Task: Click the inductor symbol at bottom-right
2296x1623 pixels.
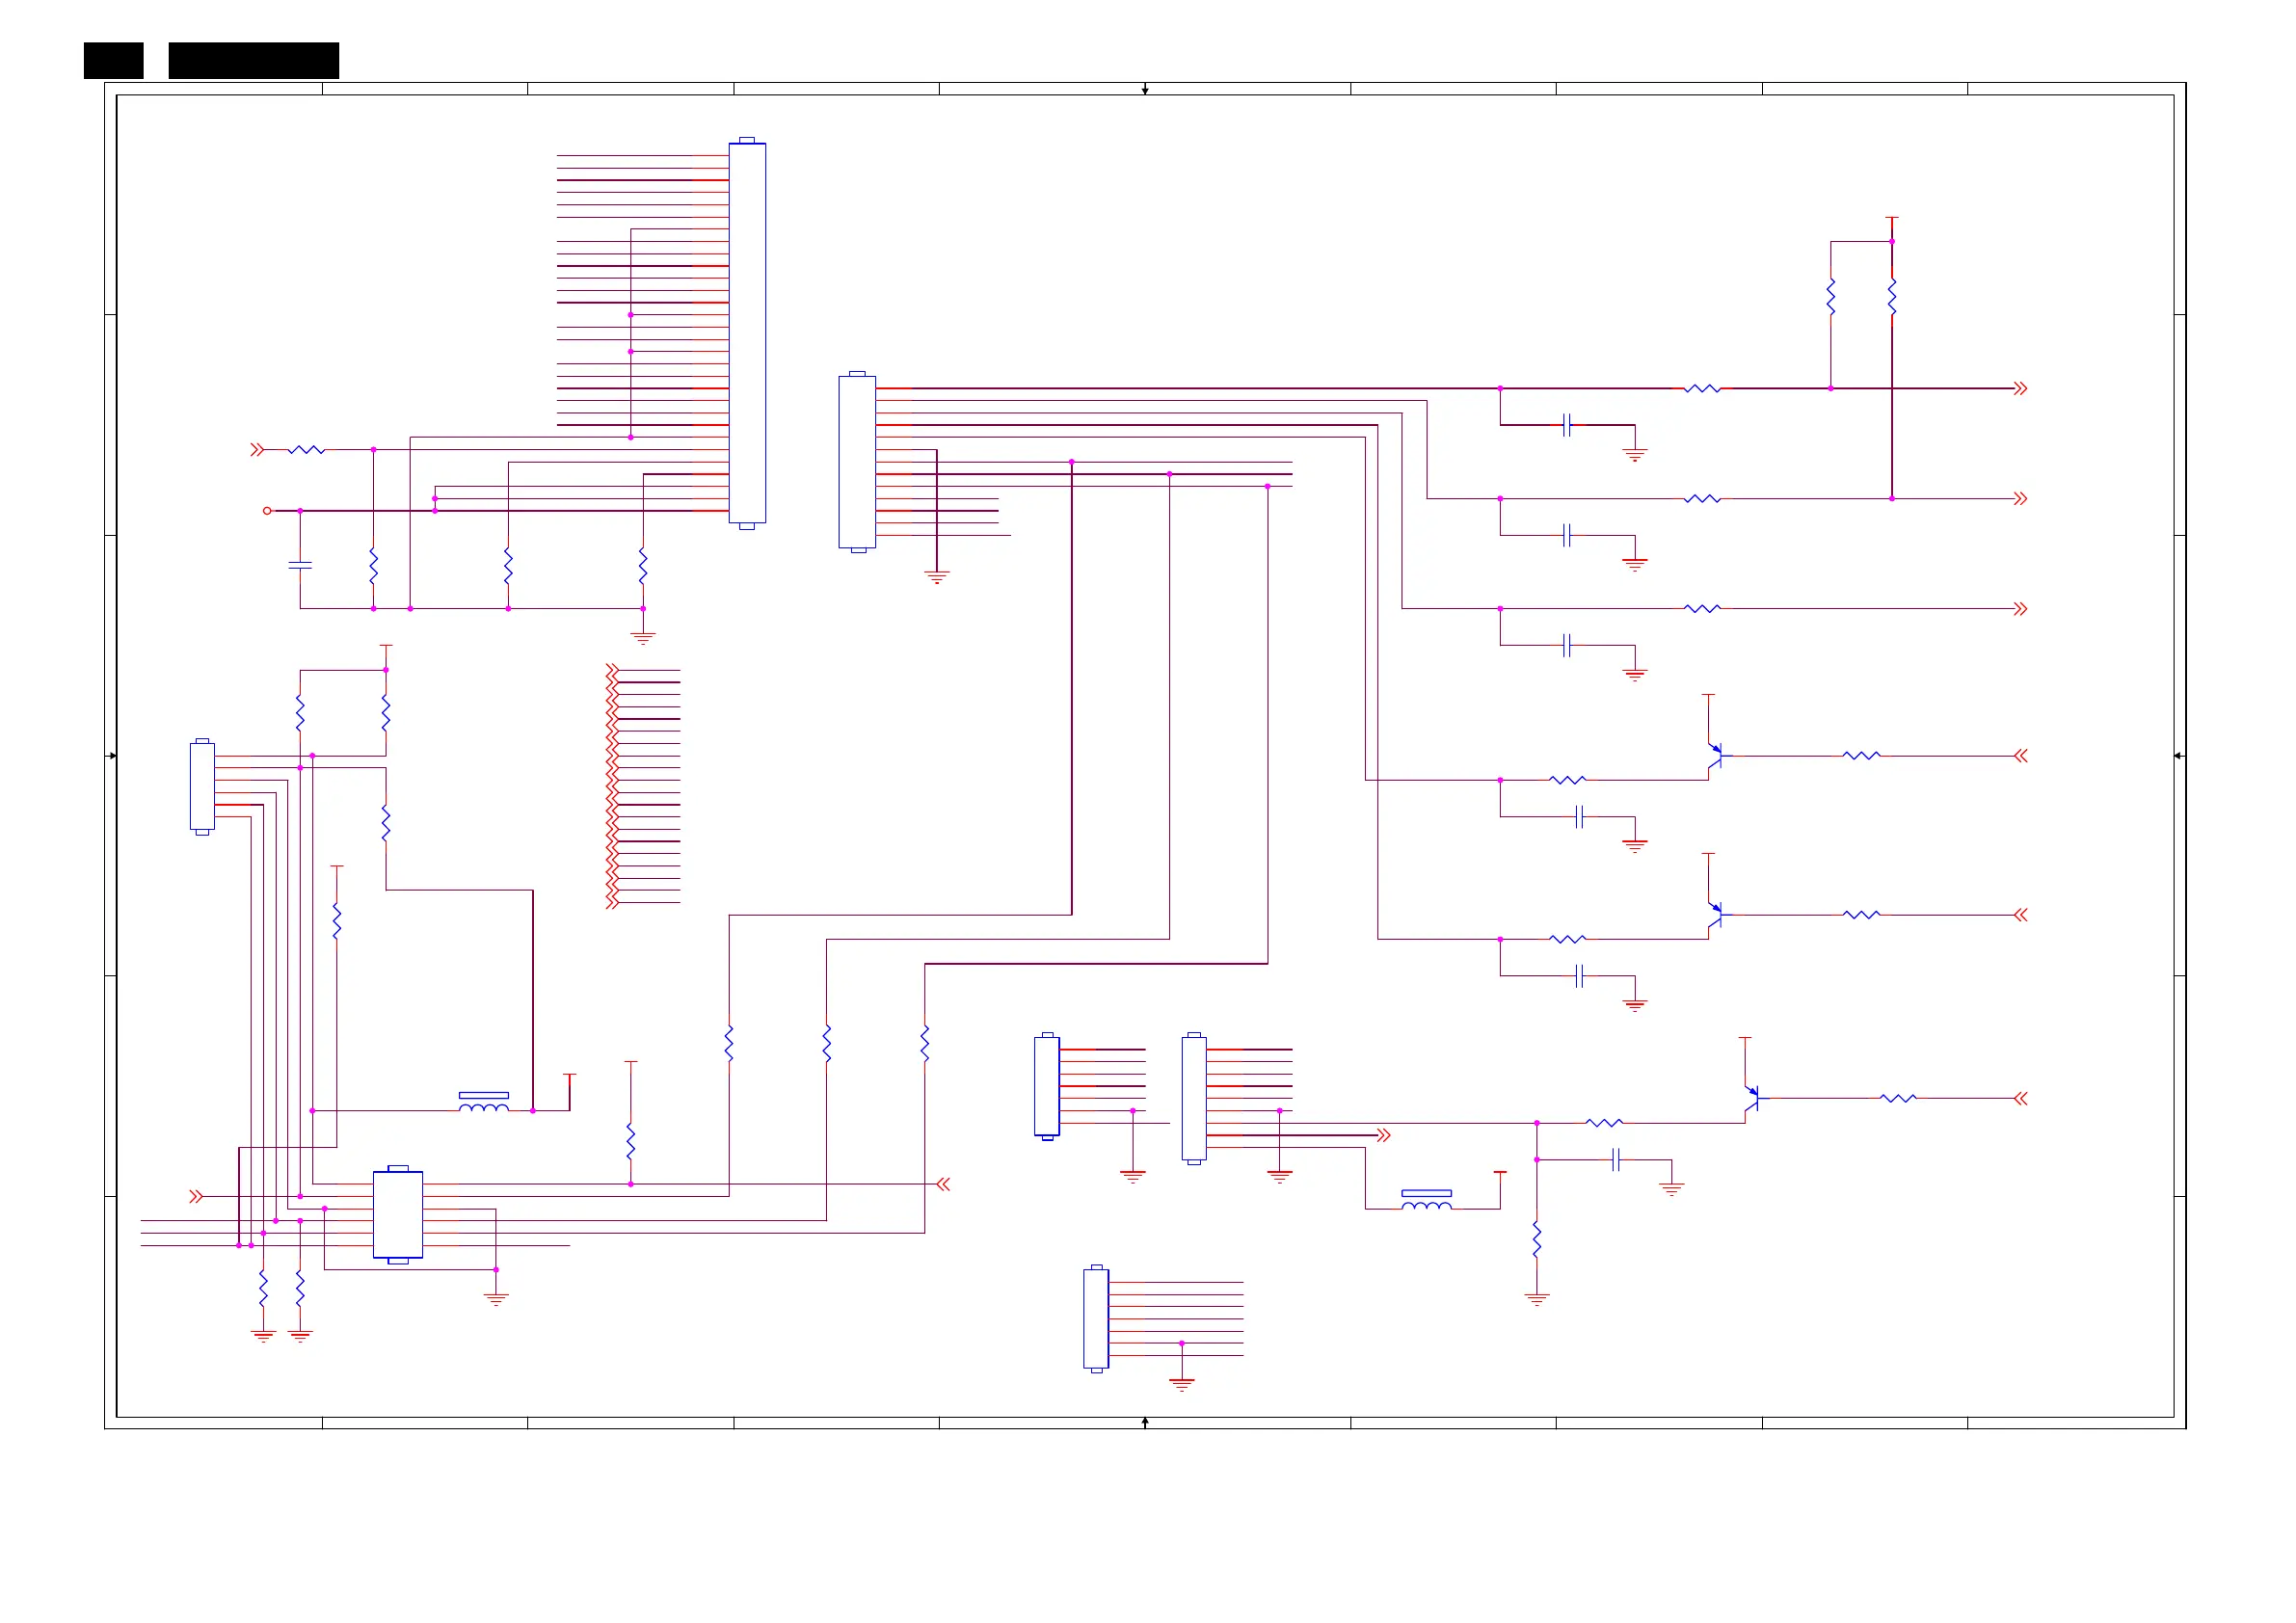Action: click(x=1426, y=1201)
